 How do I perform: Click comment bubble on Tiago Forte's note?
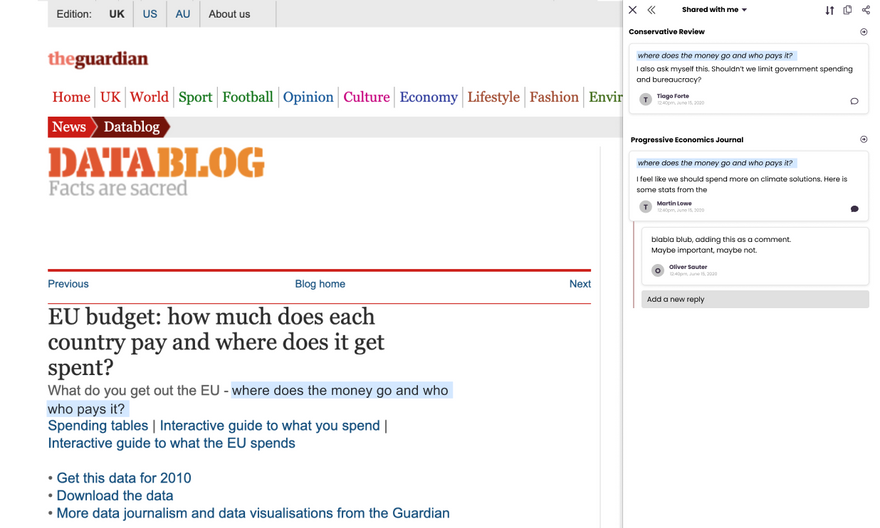[x=854, y=101]
